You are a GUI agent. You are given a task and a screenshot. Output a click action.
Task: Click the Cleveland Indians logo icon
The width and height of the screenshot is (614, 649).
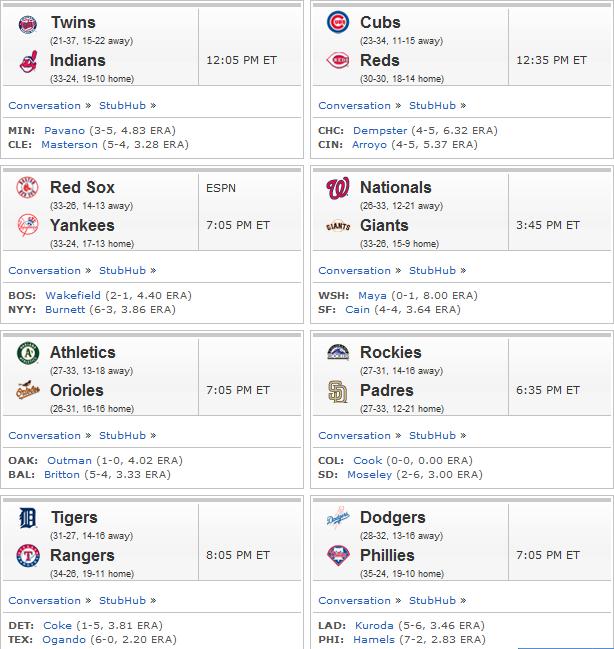(28, 62)
